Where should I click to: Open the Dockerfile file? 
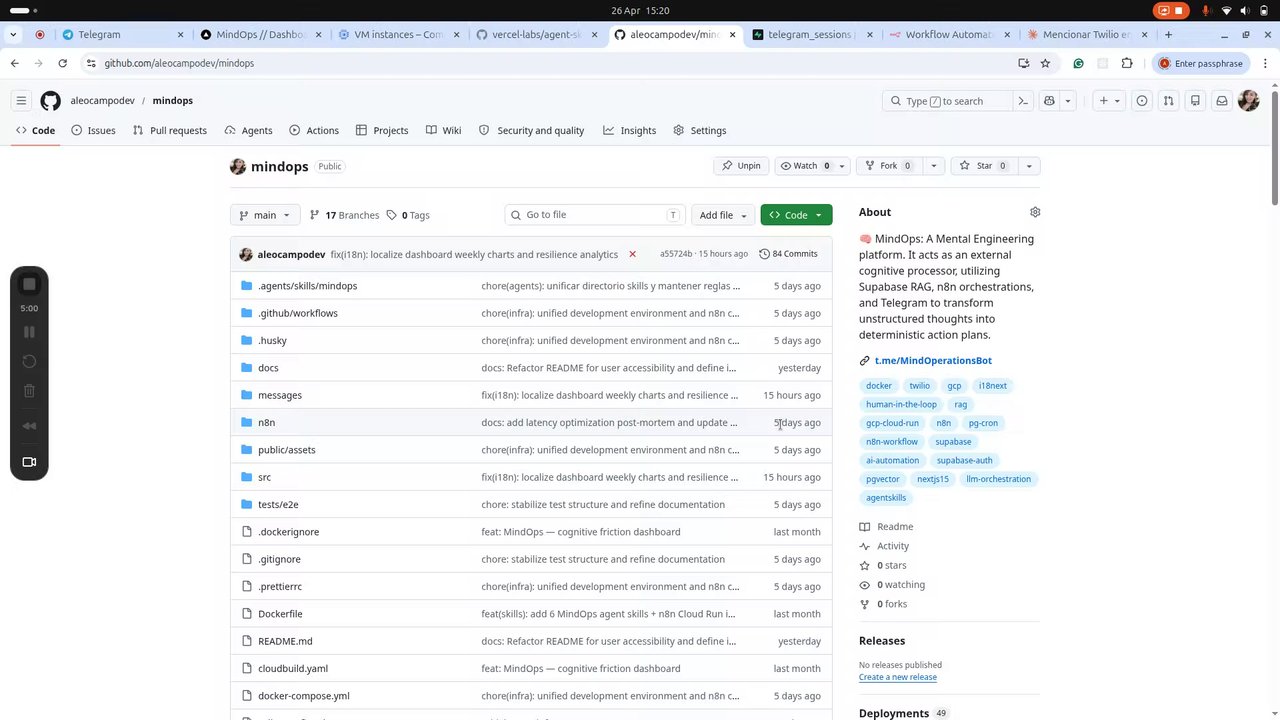tap(280, 614)
